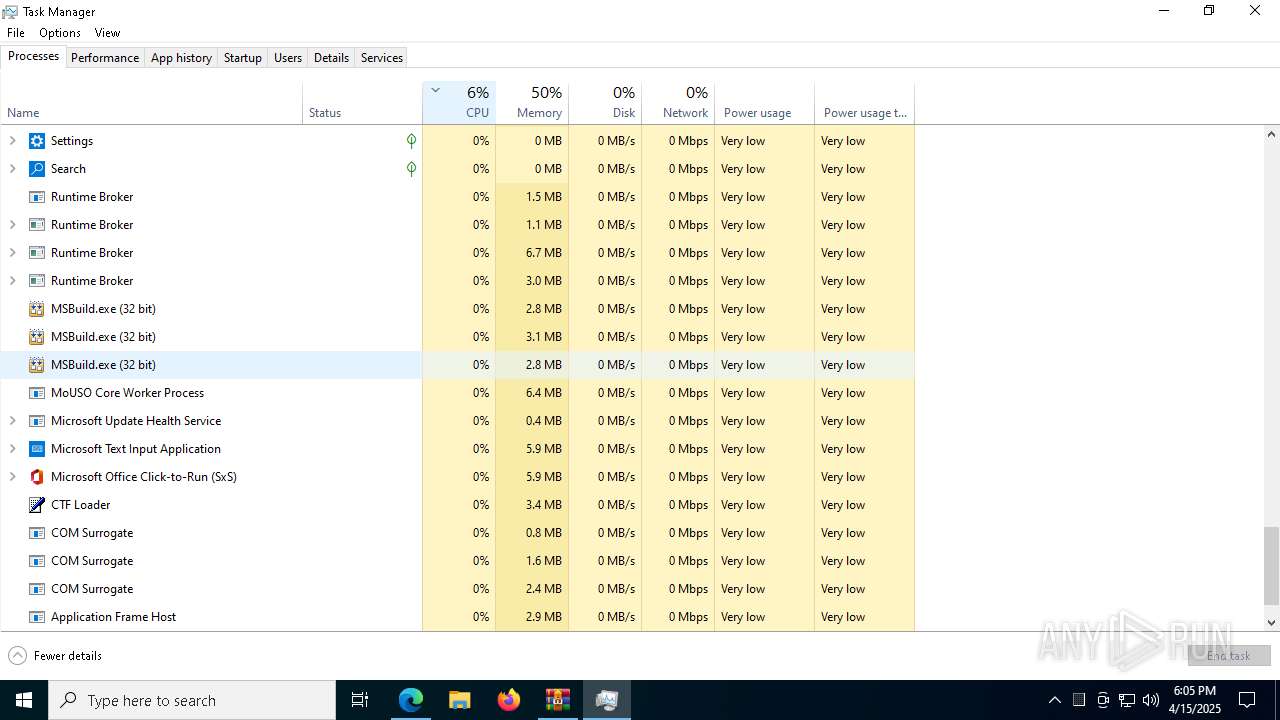
Task: Click the Settings gear process icon
Action: pyautogui.click(x=37, y=141)
